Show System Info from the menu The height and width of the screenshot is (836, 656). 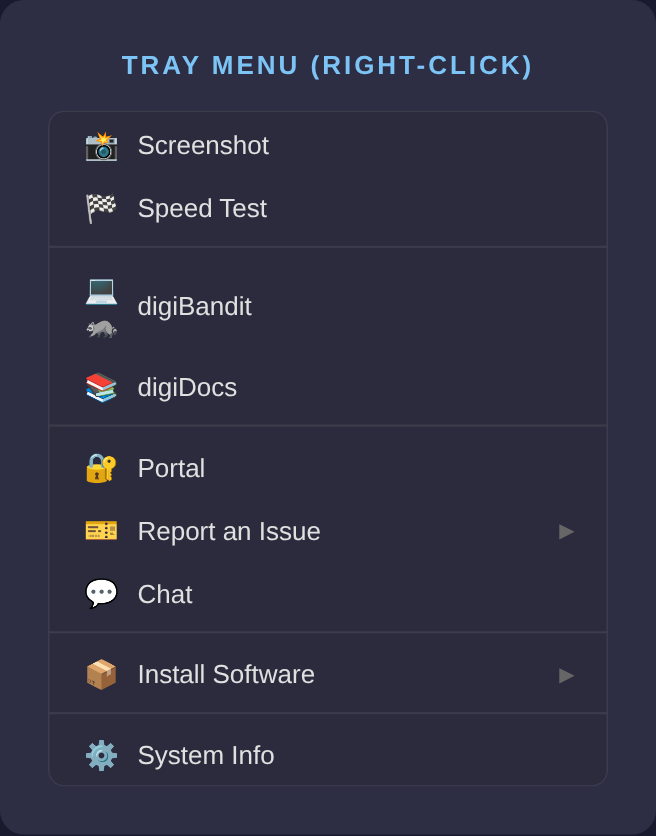[206, 756]
